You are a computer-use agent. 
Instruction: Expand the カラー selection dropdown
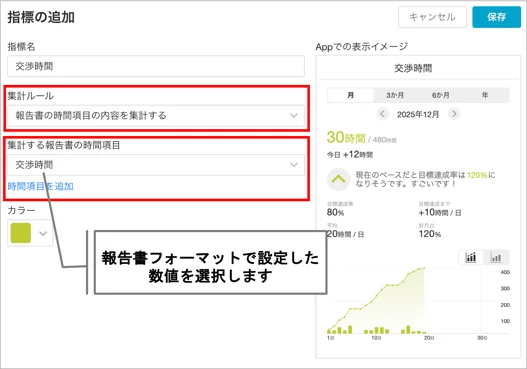point(30,233)
